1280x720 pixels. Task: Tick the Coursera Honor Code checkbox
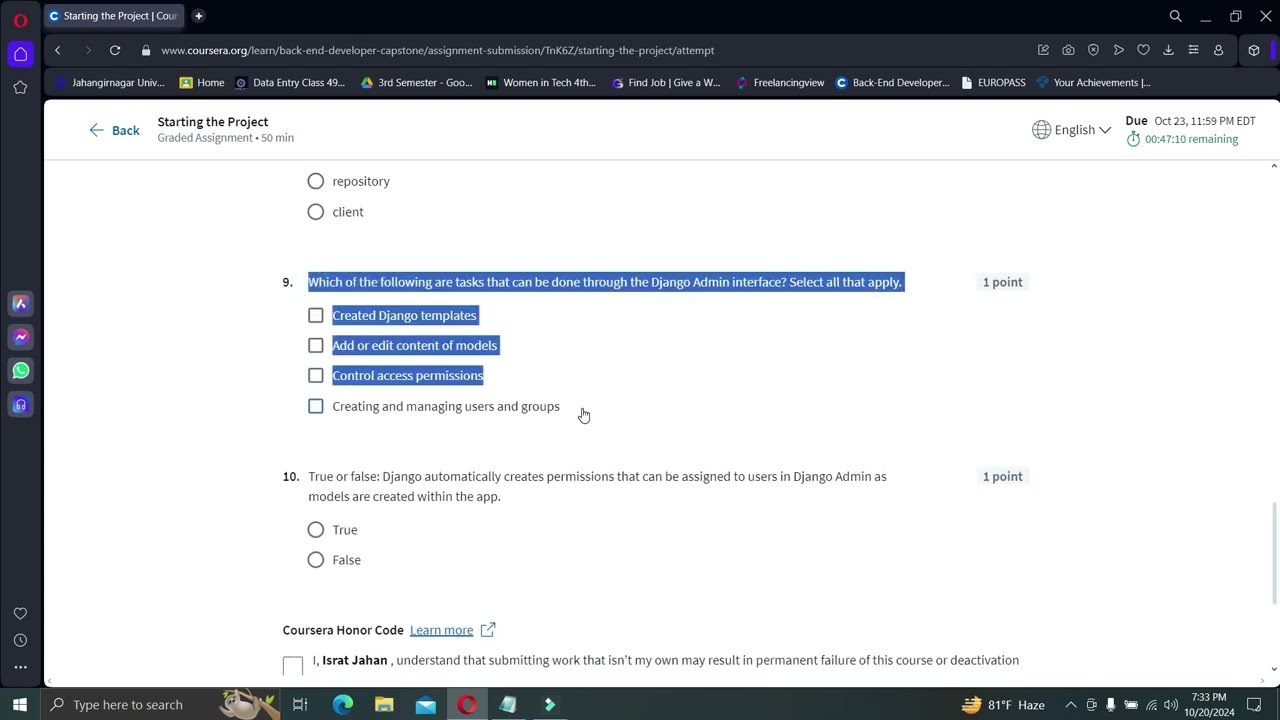[293, 666]
